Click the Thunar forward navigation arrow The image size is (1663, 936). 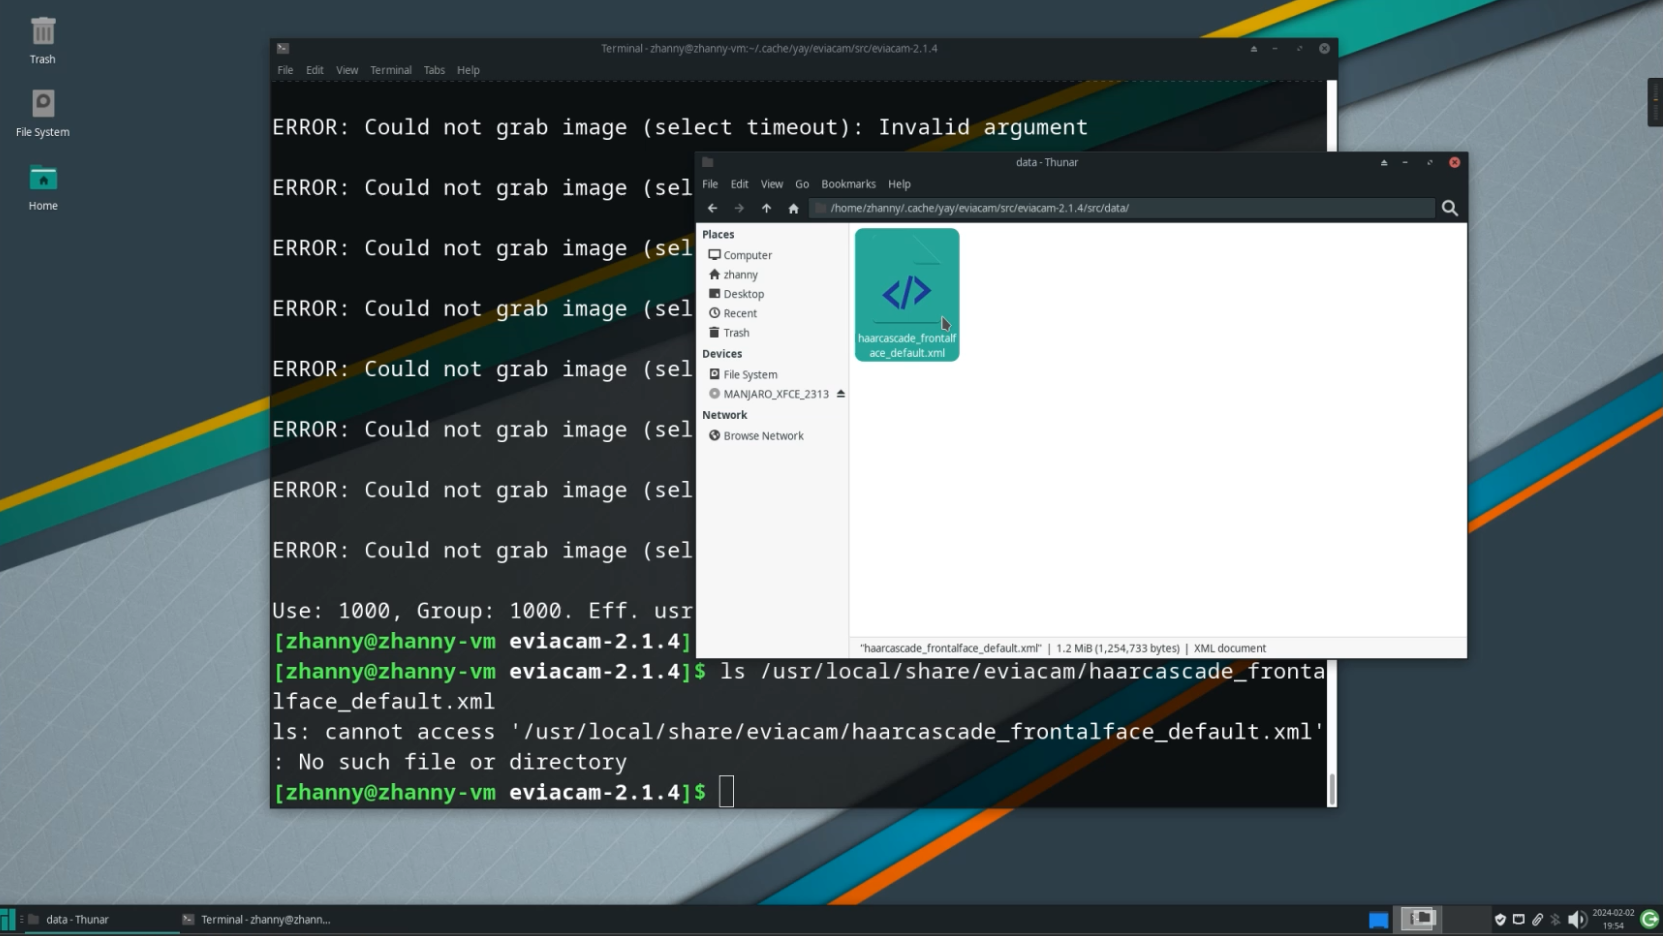click(739, 208)
